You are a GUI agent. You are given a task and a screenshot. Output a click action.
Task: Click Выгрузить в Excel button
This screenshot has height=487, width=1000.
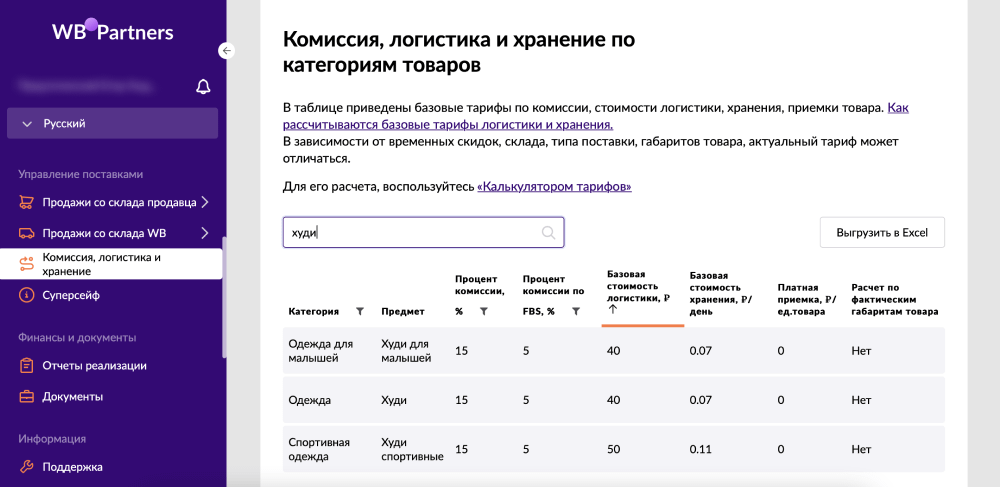point(882,233)
